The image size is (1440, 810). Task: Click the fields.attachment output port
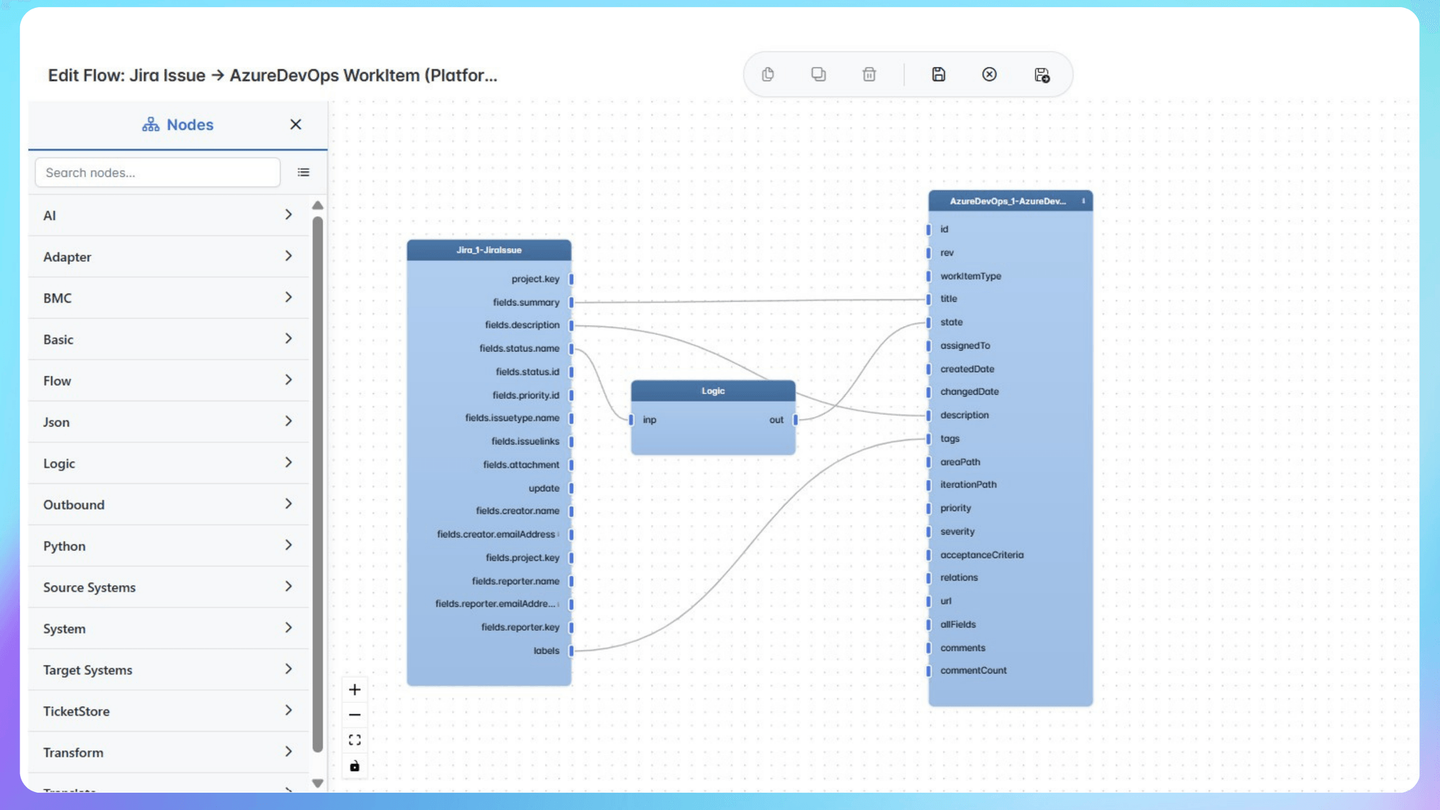click(x=571, y=465)
